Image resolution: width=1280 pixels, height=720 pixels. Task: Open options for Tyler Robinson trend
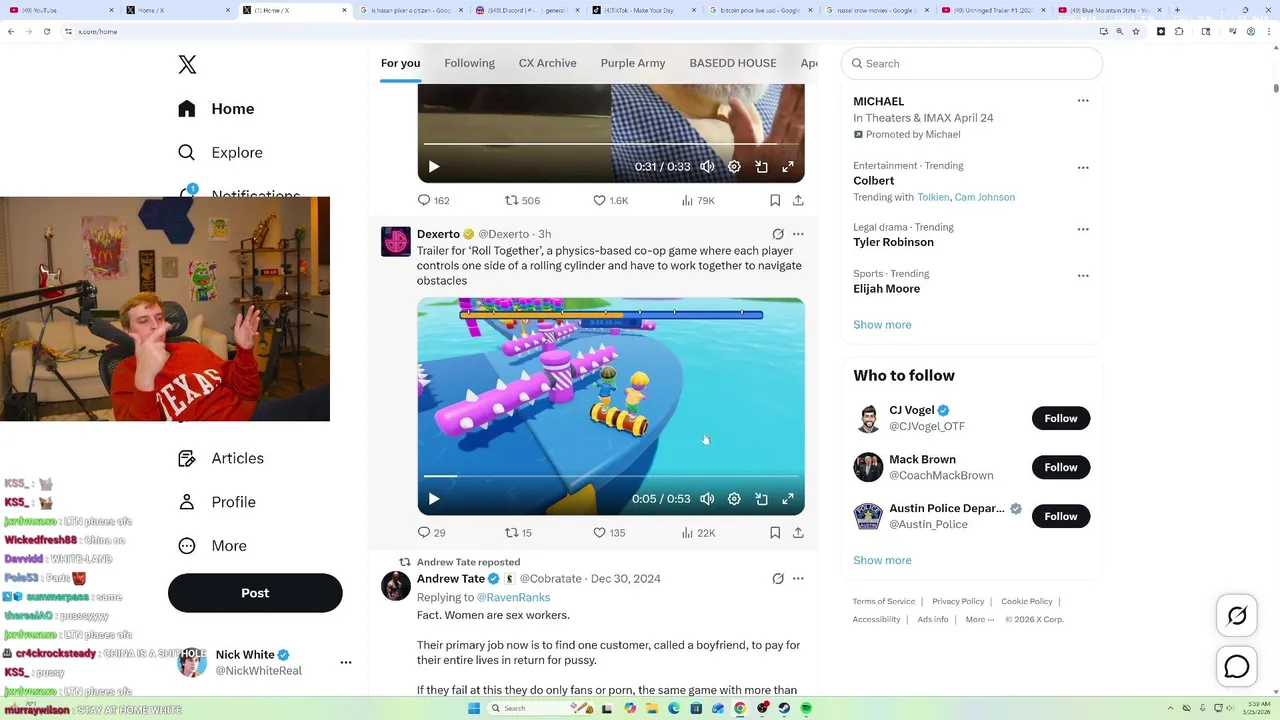(1083, 229)
